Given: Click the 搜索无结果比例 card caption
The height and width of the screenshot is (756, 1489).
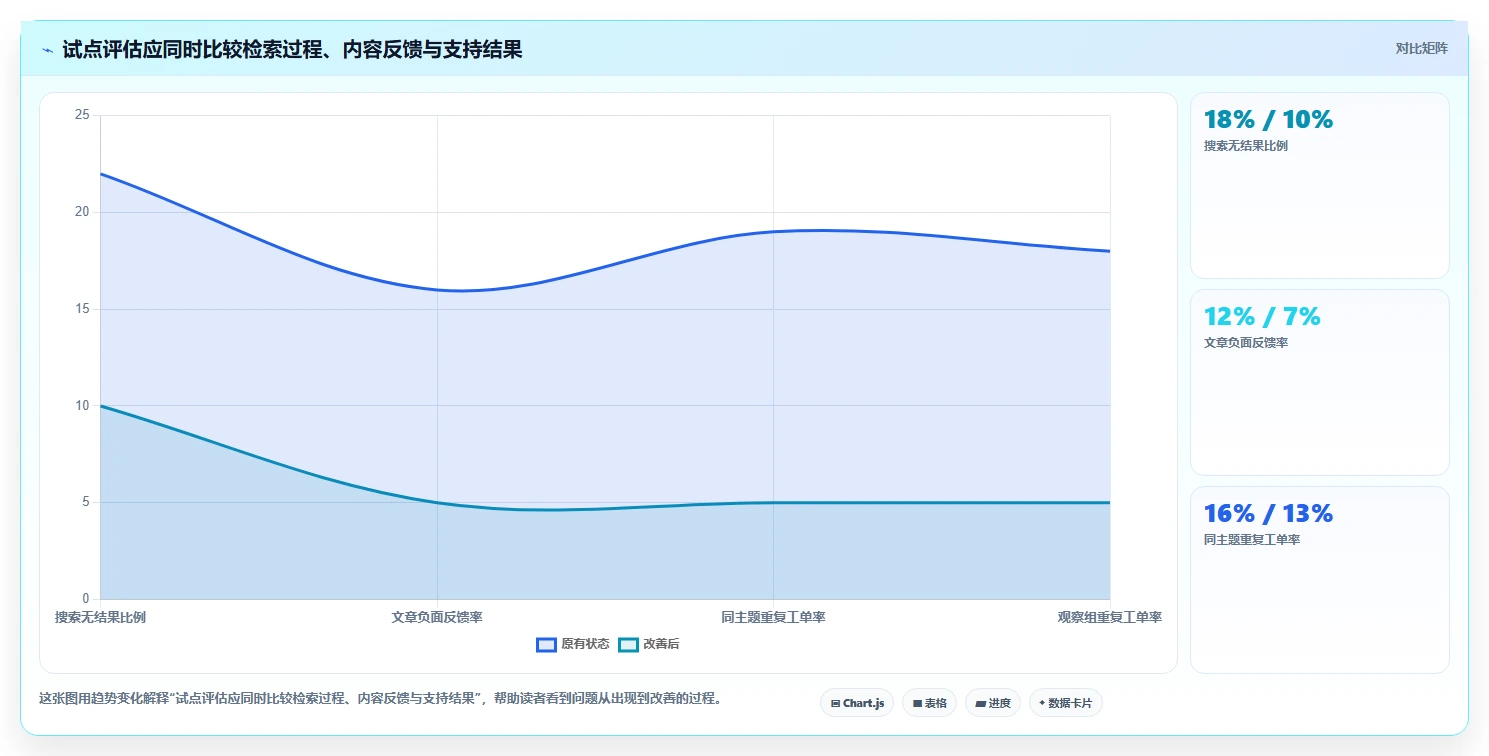Looking at the screenshot, I should tap(1245, 146).
